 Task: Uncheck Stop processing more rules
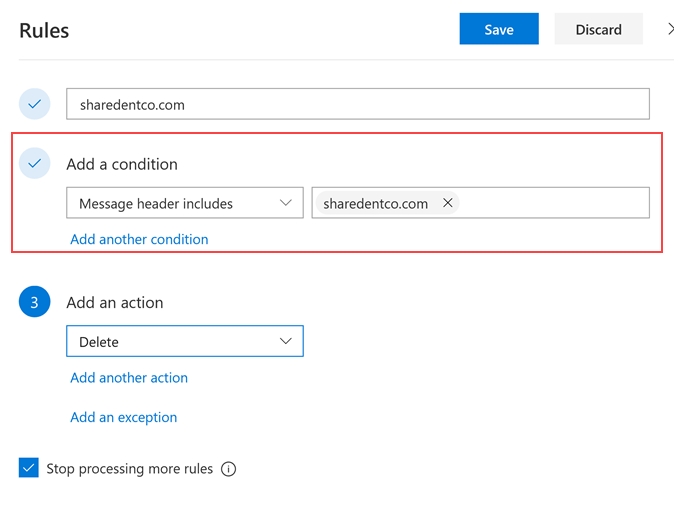[28, 468]
